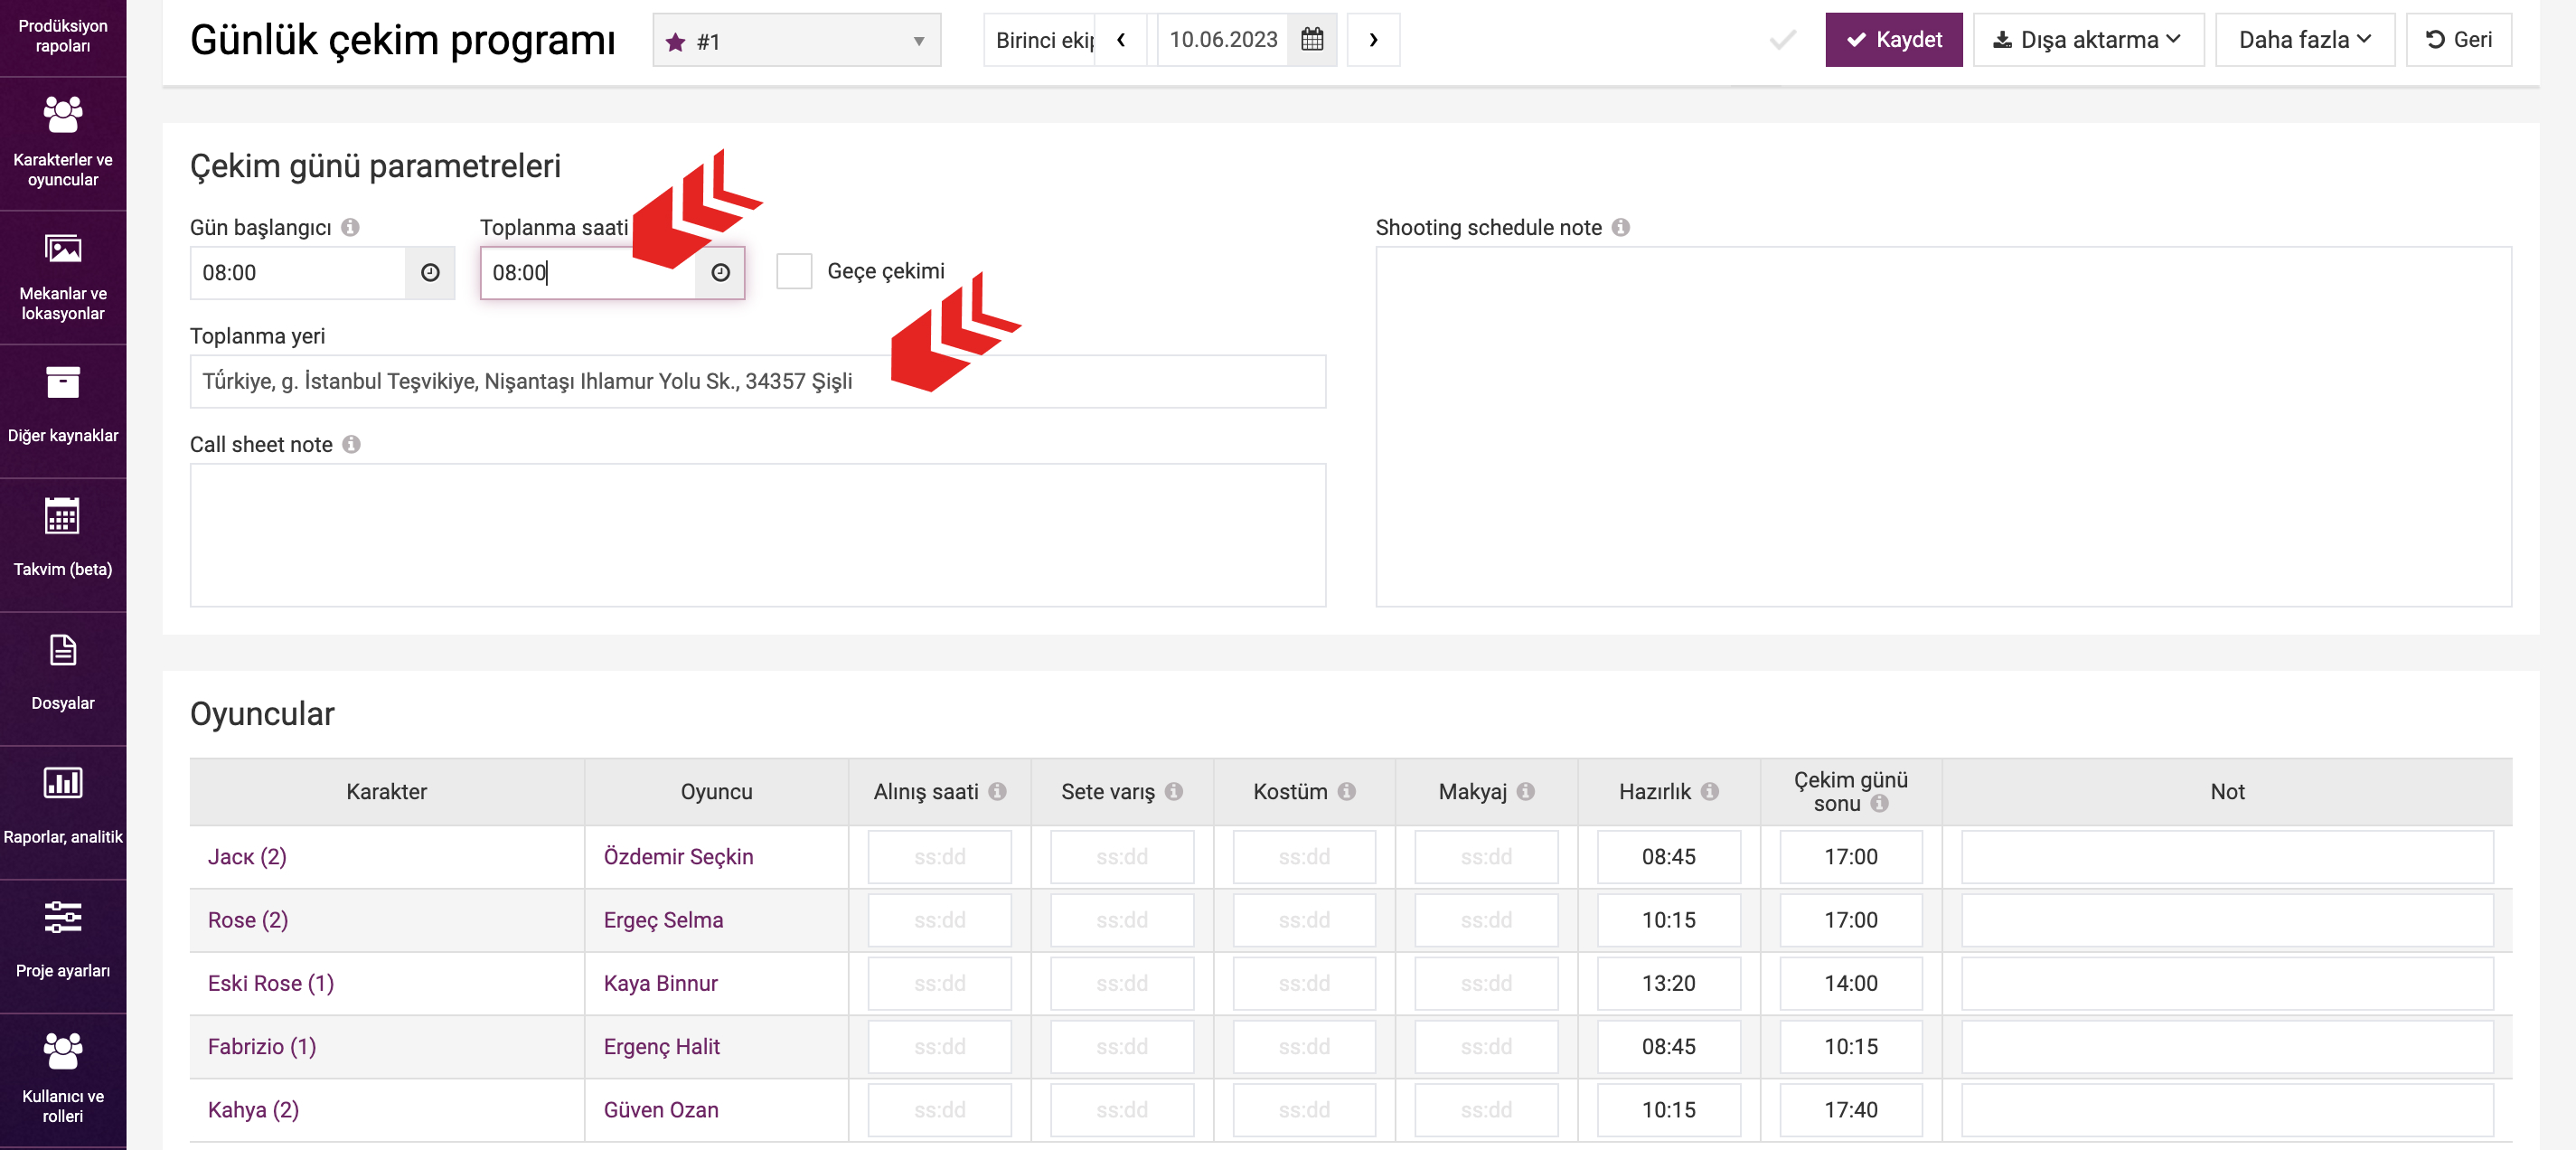This screenshot has width=2576, height=1150.
Task: Click into Shooting schedule note textarea
Action: coord(1943,427)
